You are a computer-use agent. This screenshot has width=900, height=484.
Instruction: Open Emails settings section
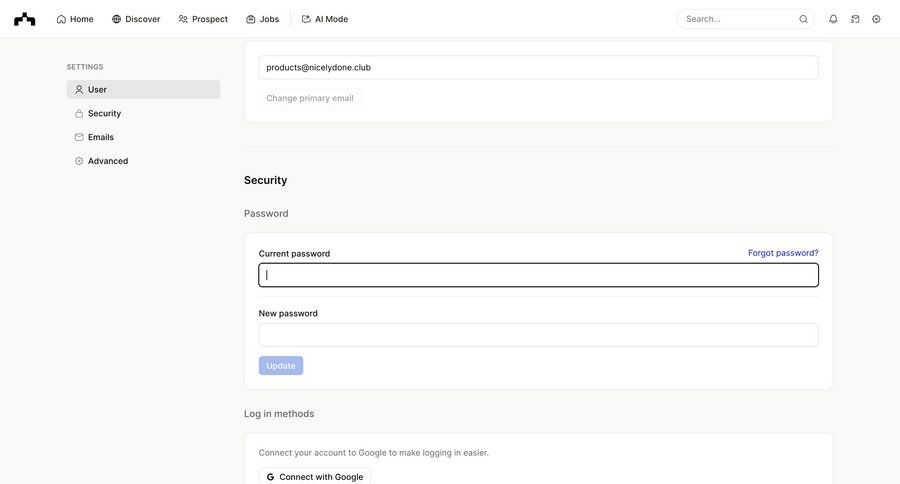pyautogui.click(x=143, y=137)
